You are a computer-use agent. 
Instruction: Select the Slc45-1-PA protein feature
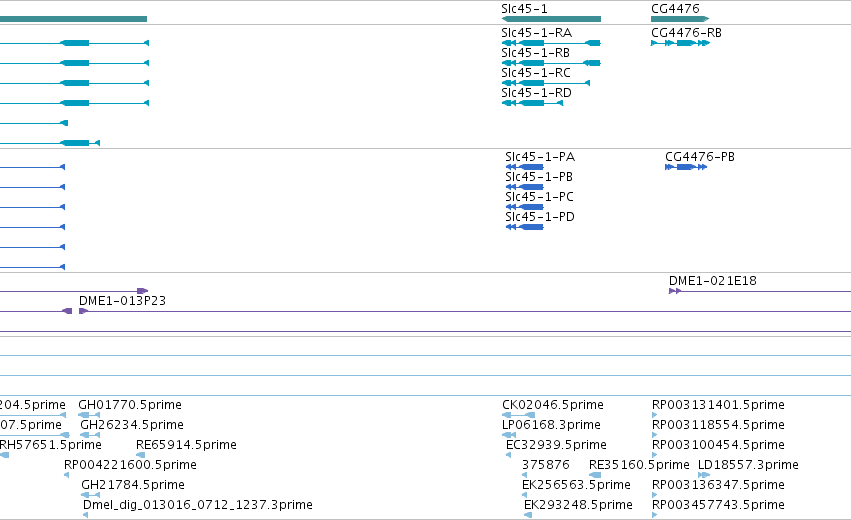tap(524, 167)
